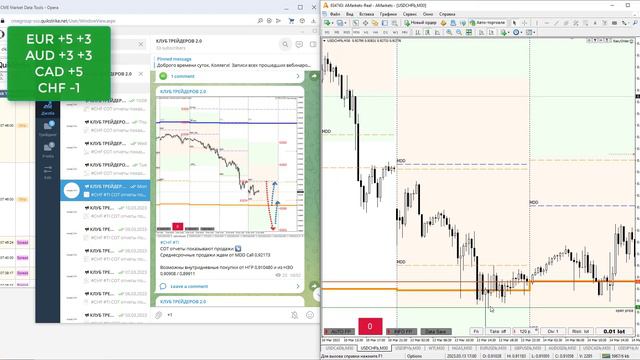The width and height of the screenshot is (640, 360).
Task: Toggle the Telegram side panel icon
Action: pyautogui.click(x=313, y=44)
